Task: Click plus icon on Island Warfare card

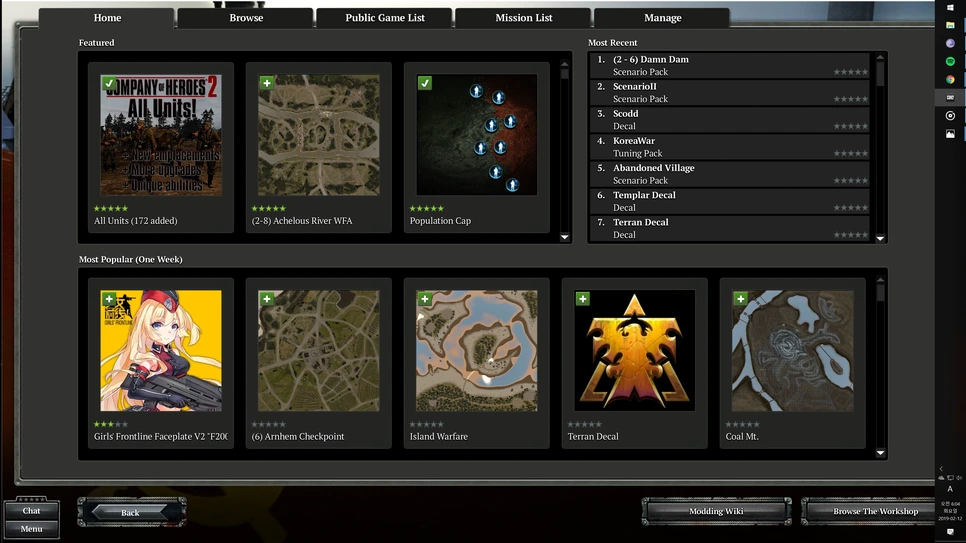Action: click(424, 299)
